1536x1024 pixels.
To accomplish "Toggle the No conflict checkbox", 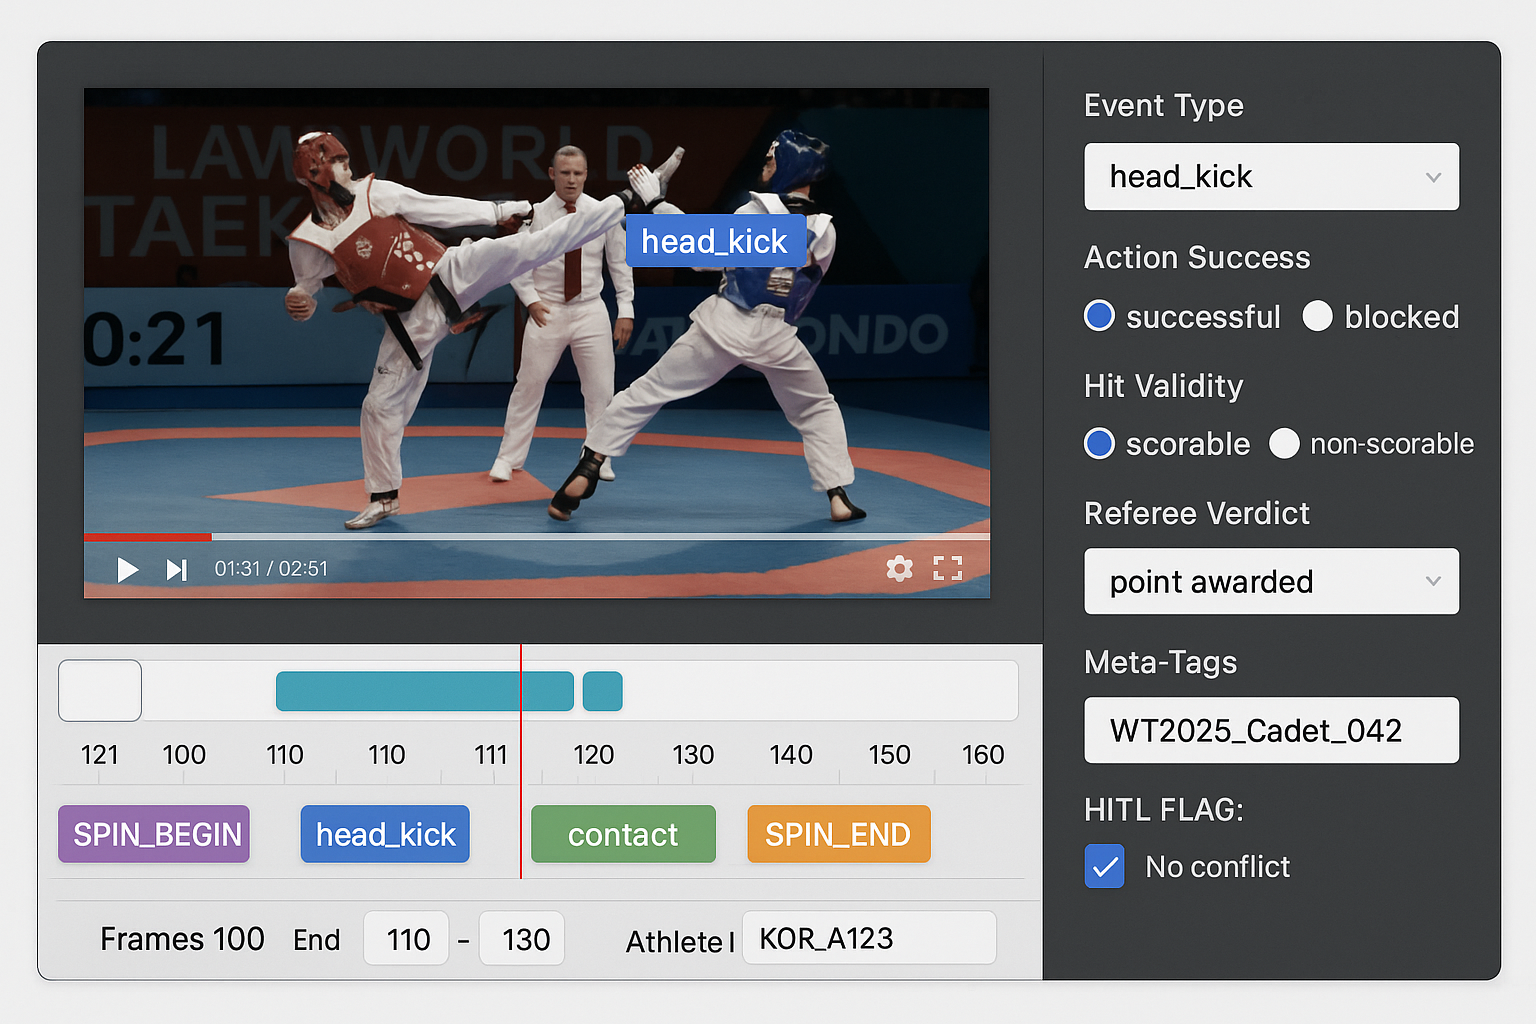I will click(1105, 866).
